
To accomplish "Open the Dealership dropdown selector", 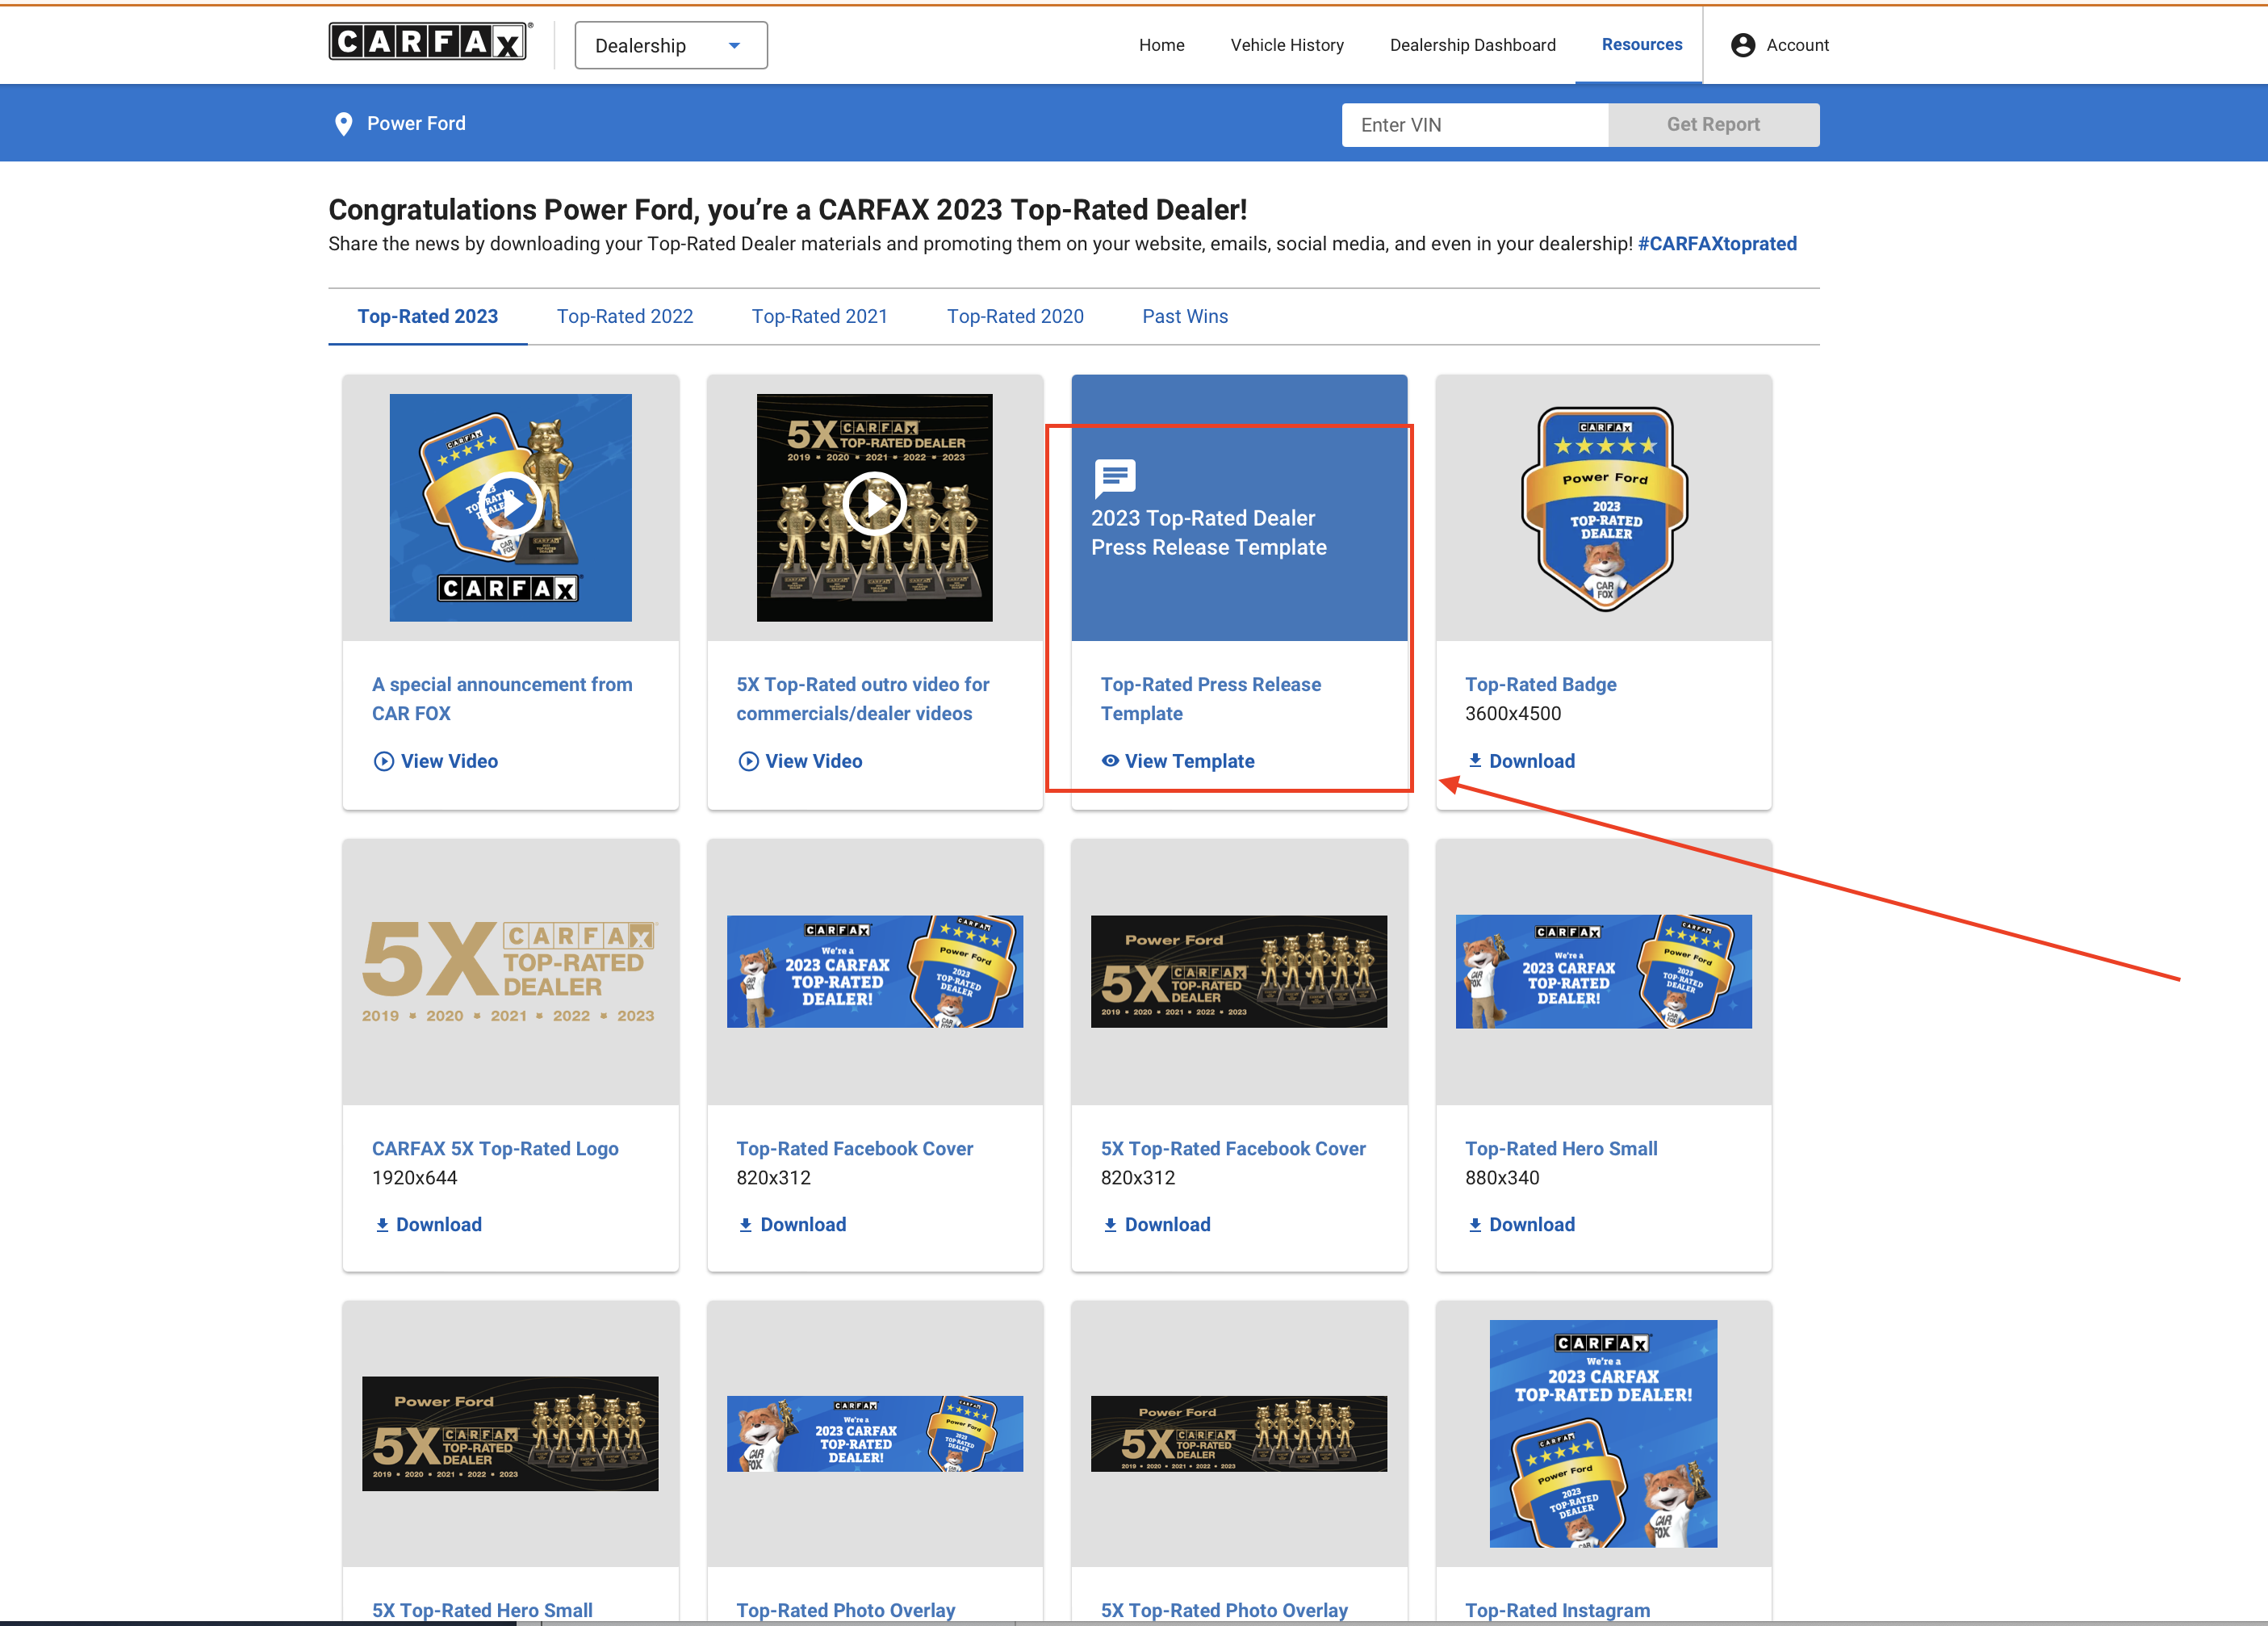I will pos(671,45).
